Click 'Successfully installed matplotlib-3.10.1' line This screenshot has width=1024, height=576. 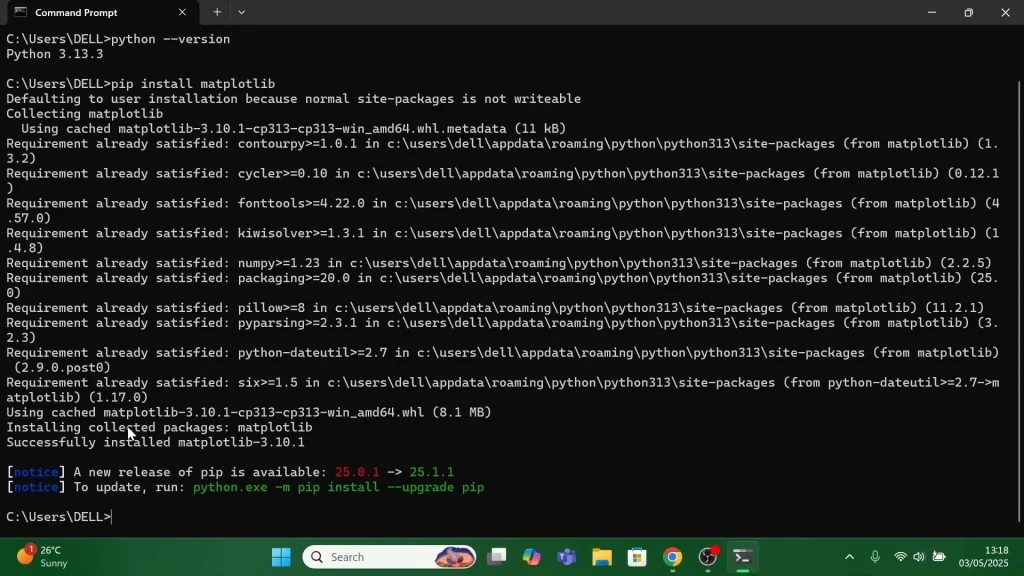pos(155,442)
